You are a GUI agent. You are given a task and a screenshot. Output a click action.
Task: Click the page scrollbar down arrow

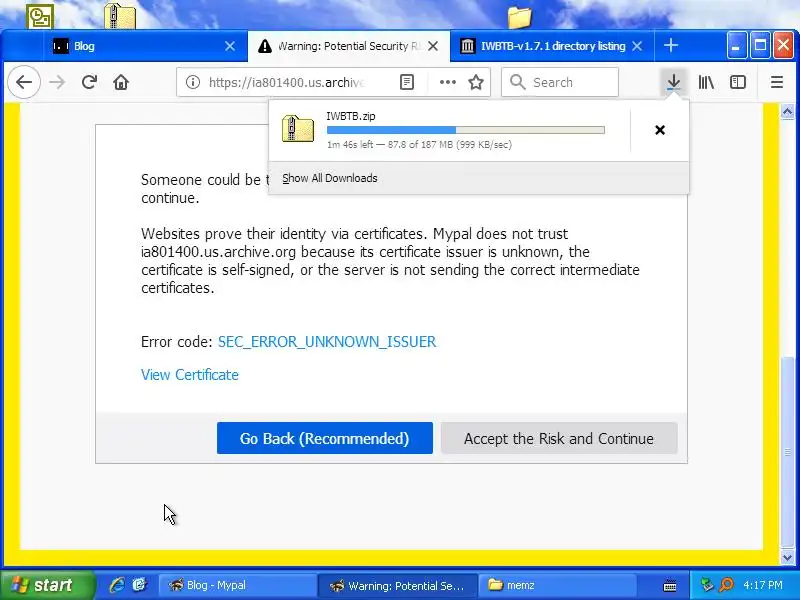point(787,558)
